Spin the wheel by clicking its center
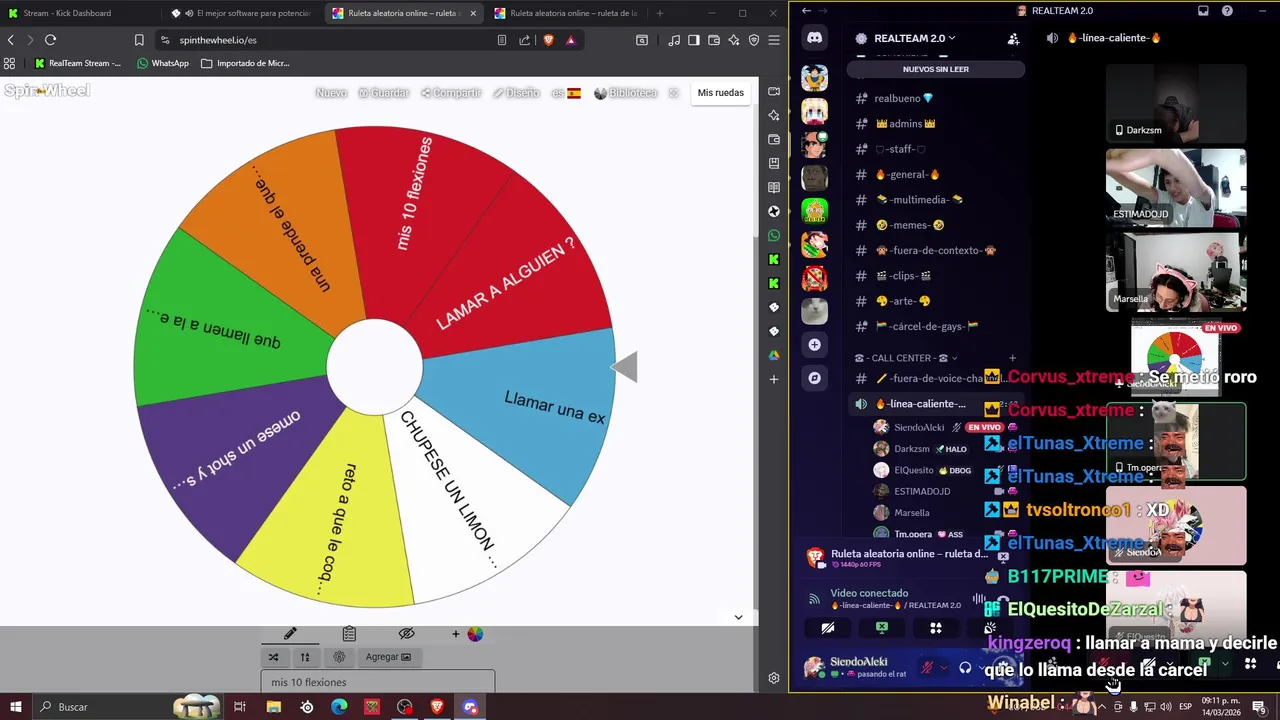The image size is (1280, 720). (374, 366)
